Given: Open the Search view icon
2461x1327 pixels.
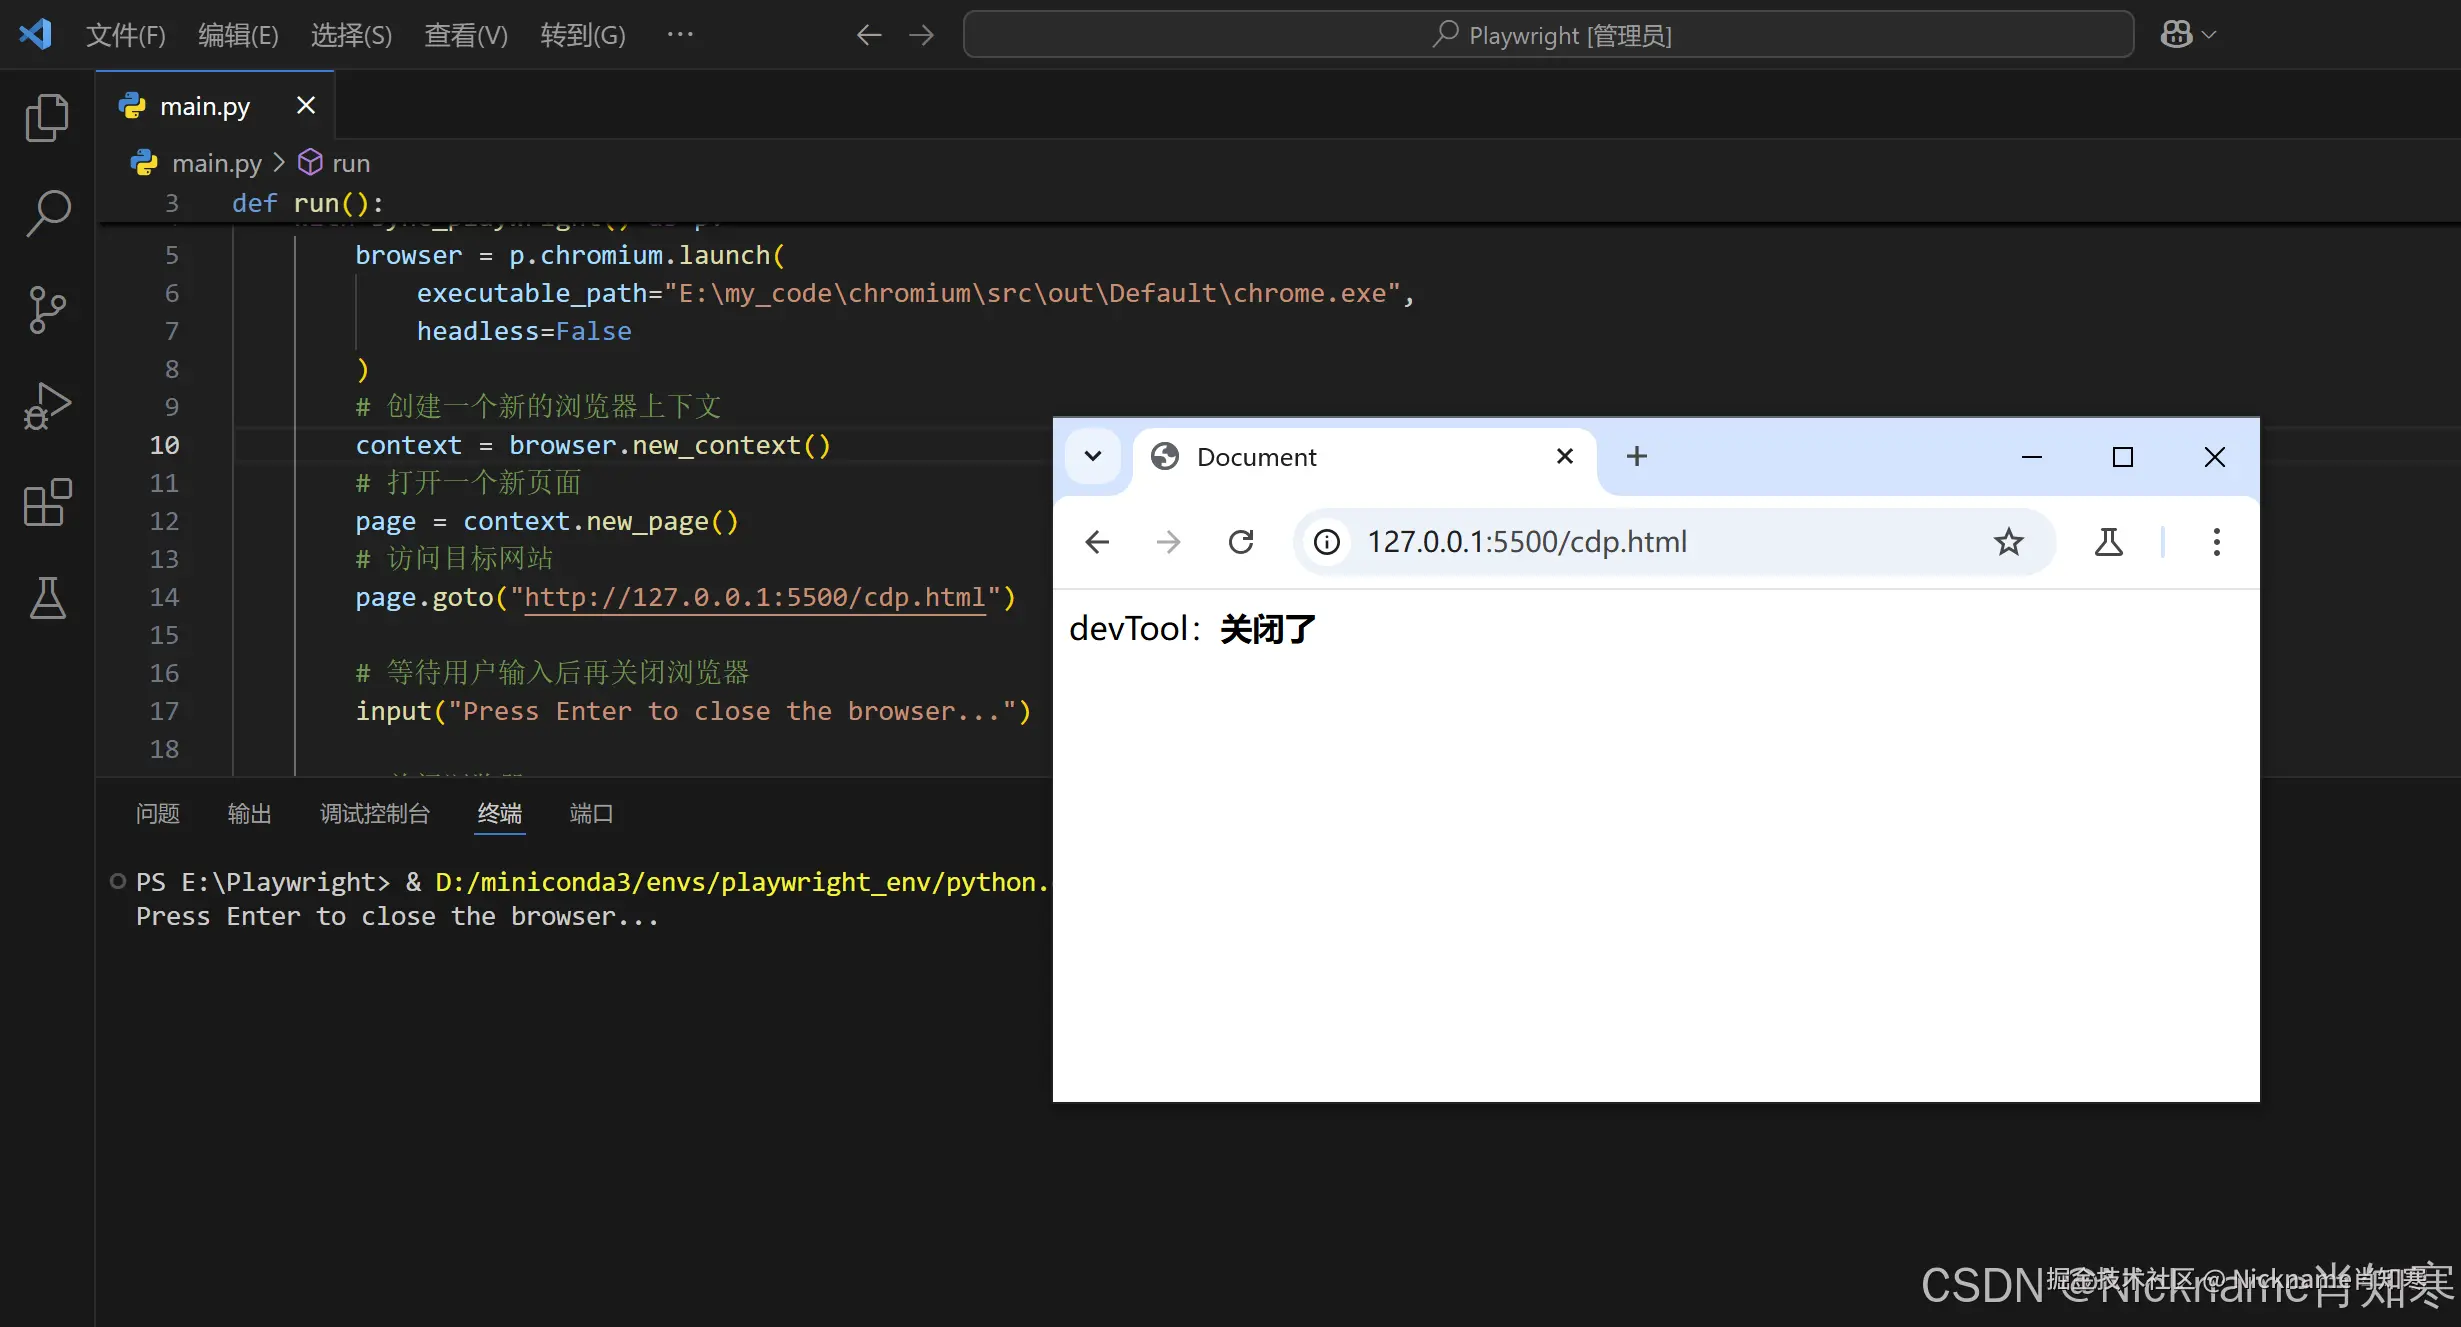Looking at the screenshot, I should [47, 213].
